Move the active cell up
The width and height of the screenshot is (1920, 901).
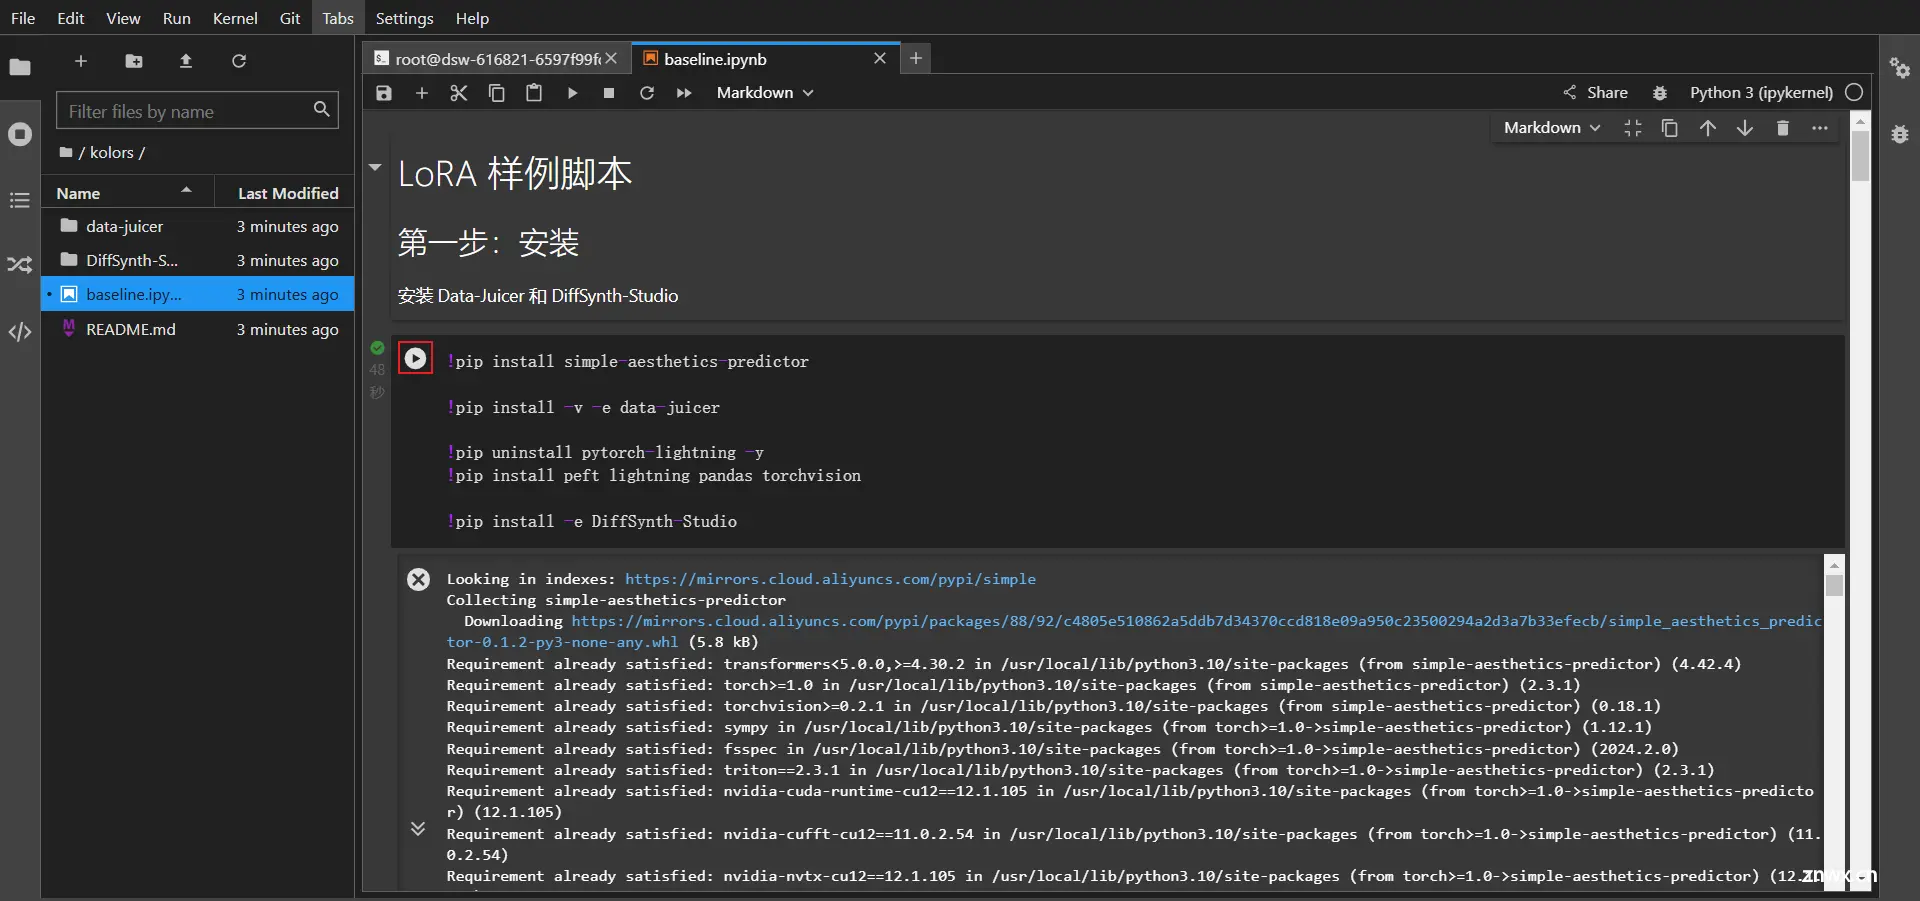click(1708, 128)
